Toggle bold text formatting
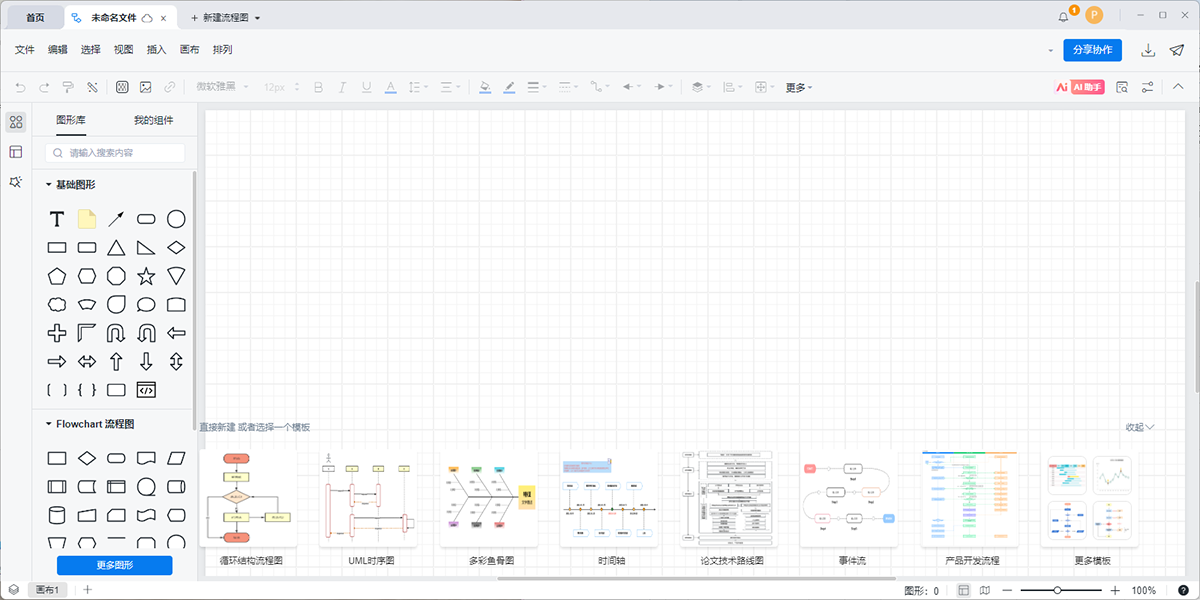The height and width of the screenshot is (600, 1200). (x=318, y=87)
